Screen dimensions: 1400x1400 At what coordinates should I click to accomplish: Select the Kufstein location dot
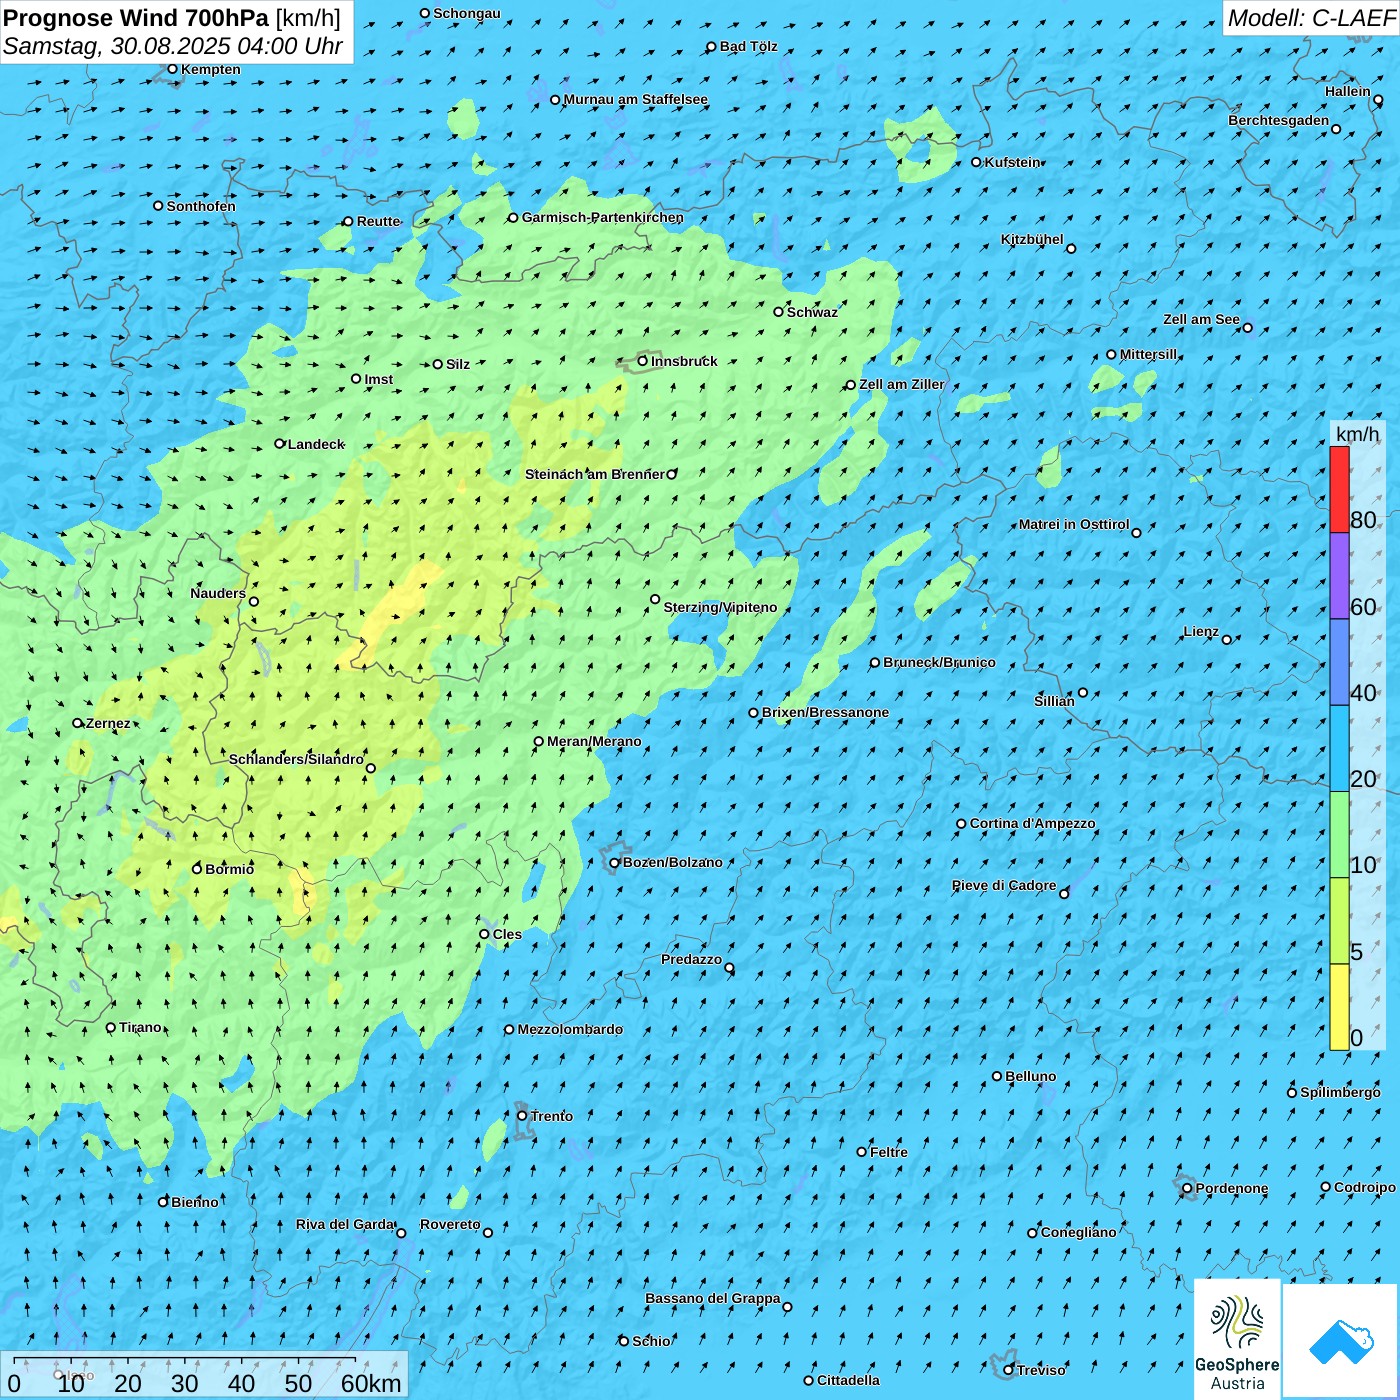[977, 162]
